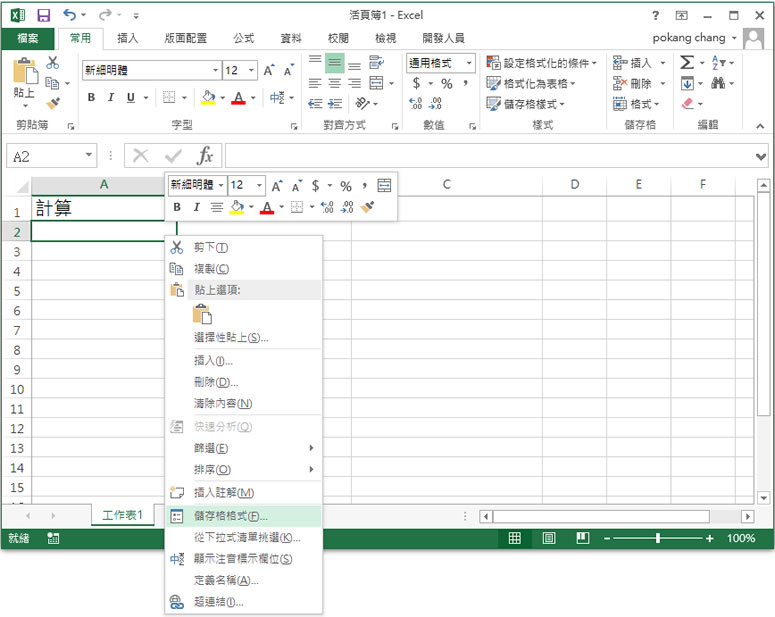Viewport: 775px width, 617px height.
Task: Apply comma style in ribbon
Action: click(x=465, y=83)
